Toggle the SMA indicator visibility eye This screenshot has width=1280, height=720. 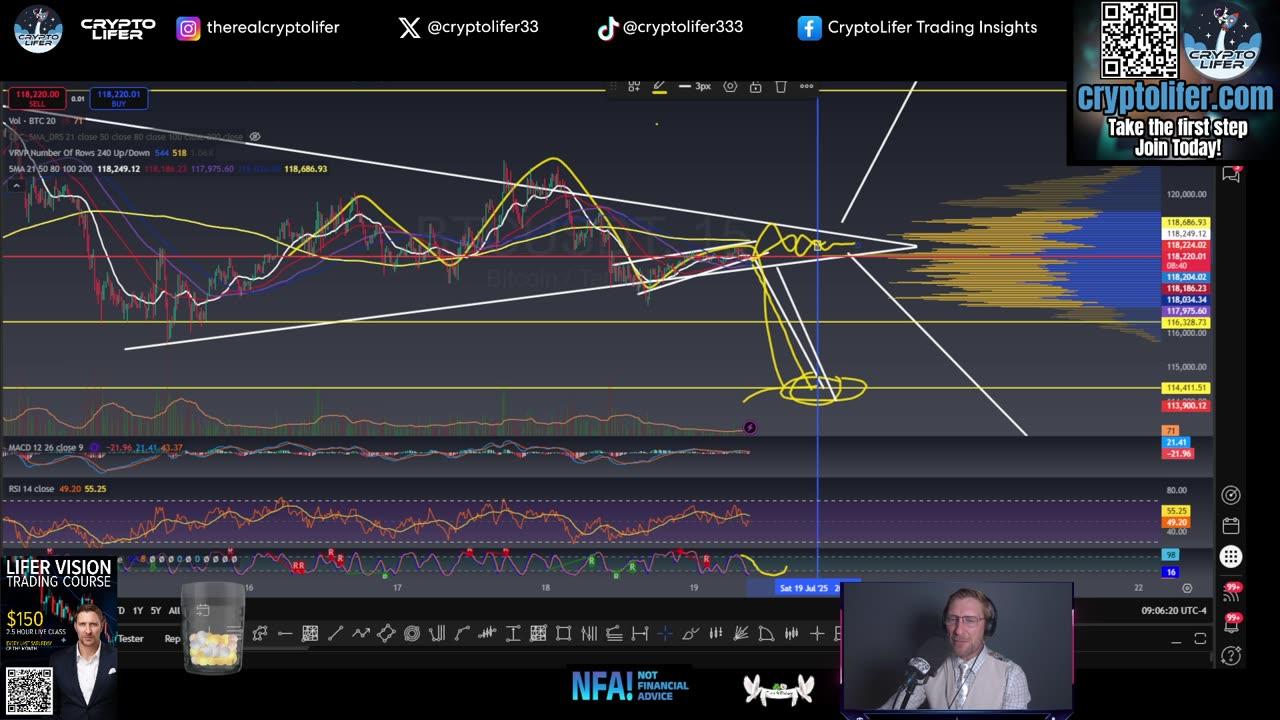tap(255, 137)
